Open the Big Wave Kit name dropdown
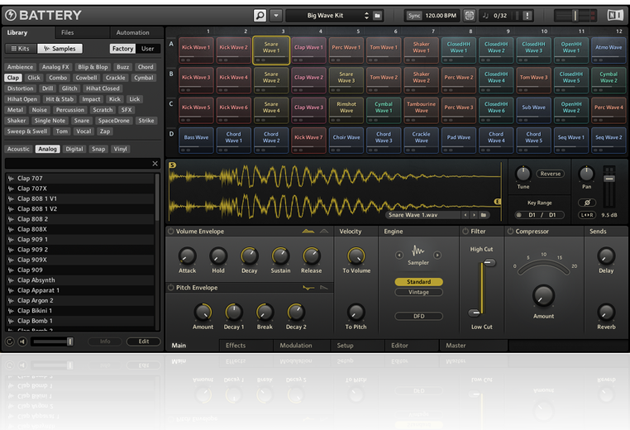This screenshot has width=630, height=430. (x=325, y=16)
